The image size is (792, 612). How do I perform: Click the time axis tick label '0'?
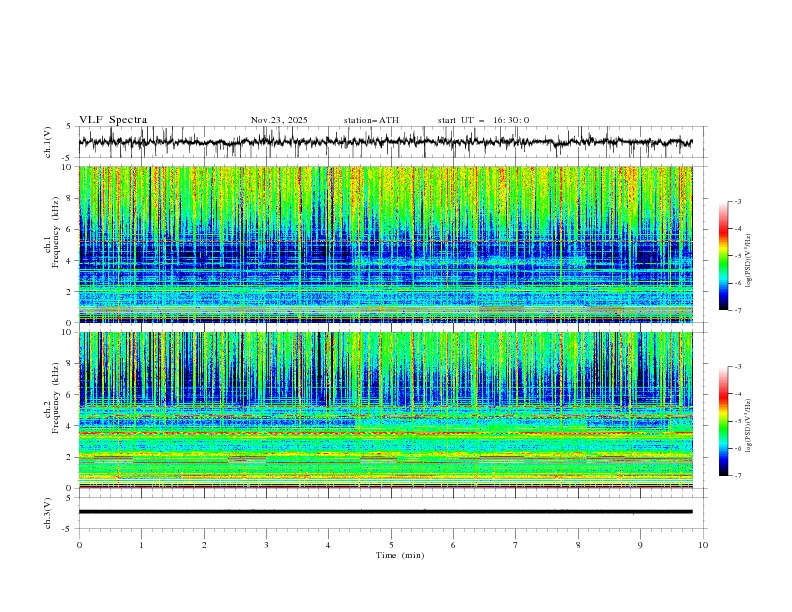point(79,545)
